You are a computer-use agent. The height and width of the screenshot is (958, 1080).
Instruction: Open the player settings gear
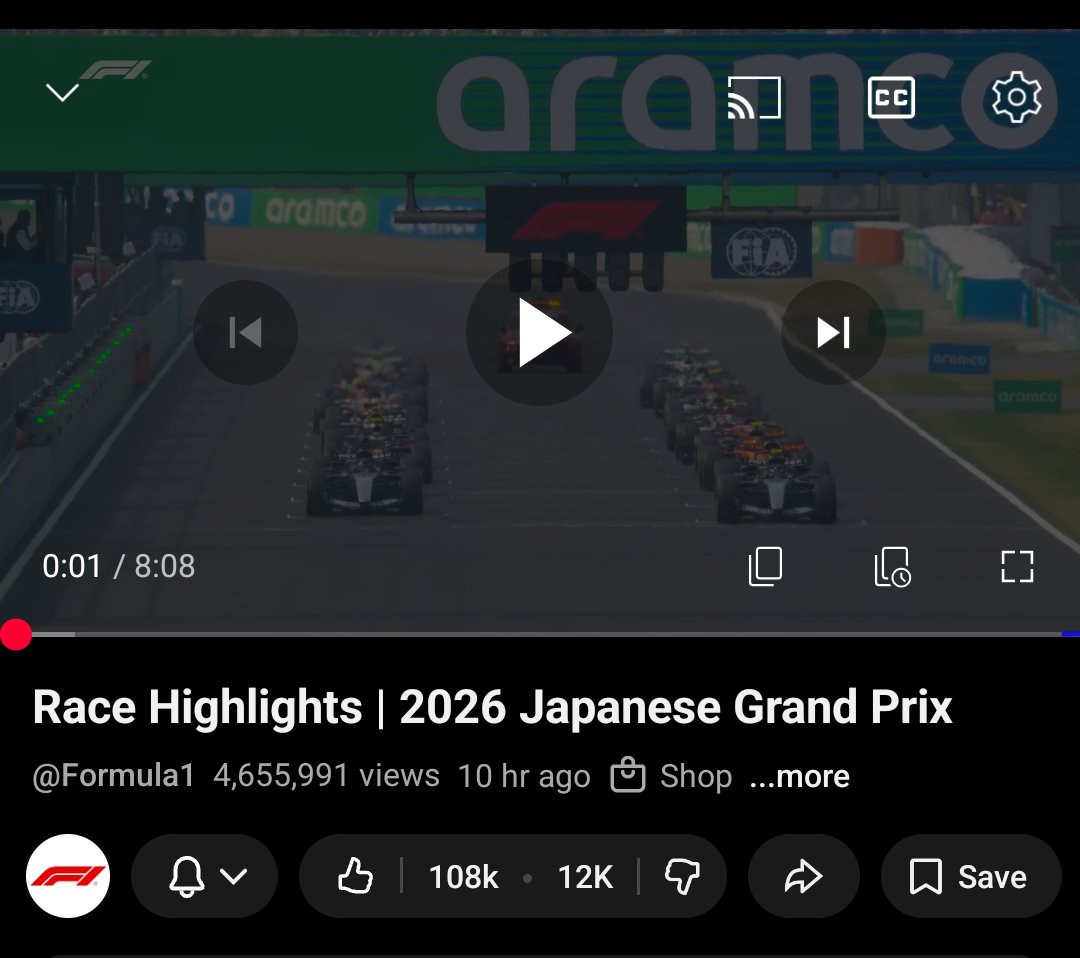coord(1016,98)
